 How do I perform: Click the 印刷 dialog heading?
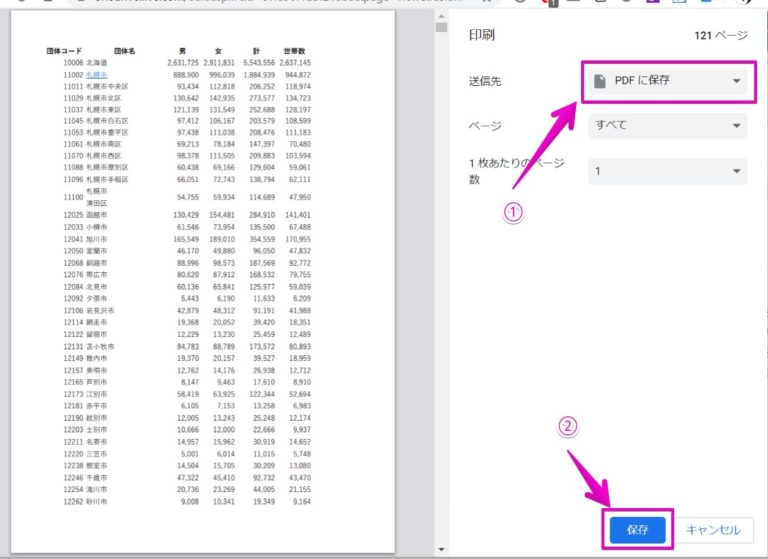click(483, 36)
